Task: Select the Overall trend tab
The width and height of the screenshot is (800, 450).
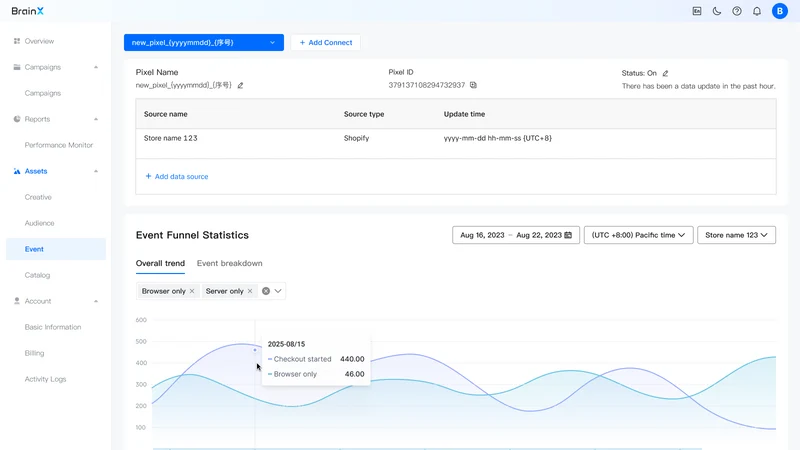Action: coord(160,263)
